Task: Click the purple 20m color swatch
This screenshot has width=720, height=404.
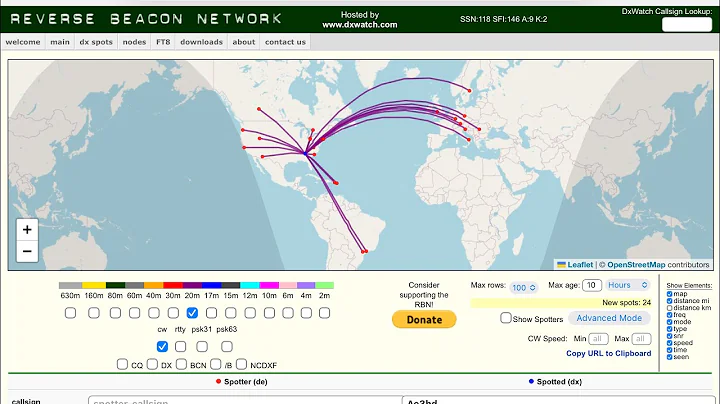Action: pyautogui.click(x=192, y=285)
